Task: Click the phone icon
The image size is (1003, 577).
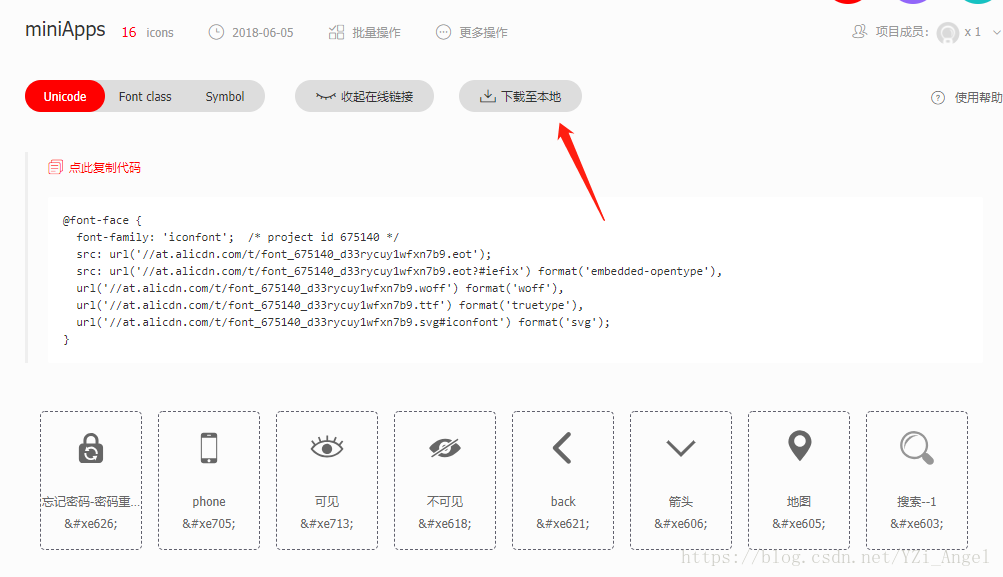Action: click(x=209, y=448)
